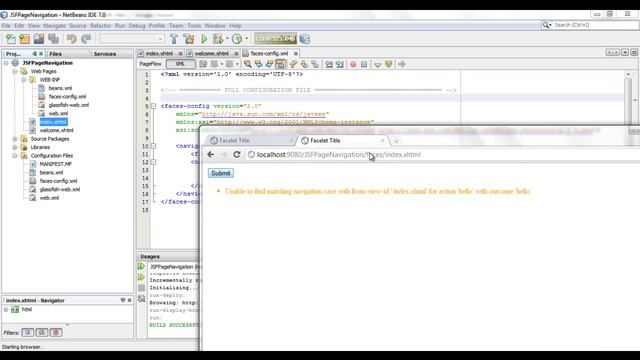Image resolution: width=640 pixels, height=360 pixels.
Task: Collapse the fold marker at line 10
Action: pos(154,146)
